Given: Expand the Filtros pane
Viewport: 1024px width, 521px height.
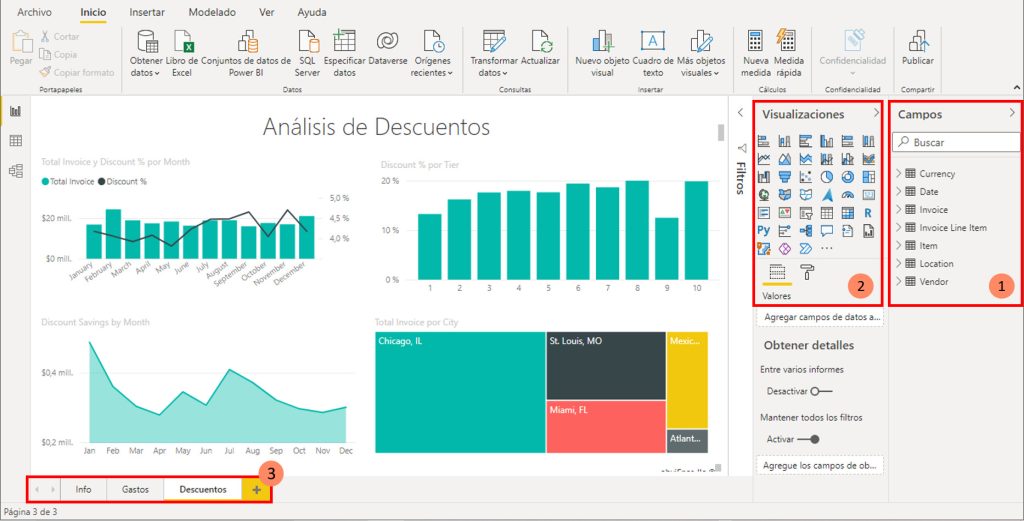Looking at the screenshot, I should (740, 113).
